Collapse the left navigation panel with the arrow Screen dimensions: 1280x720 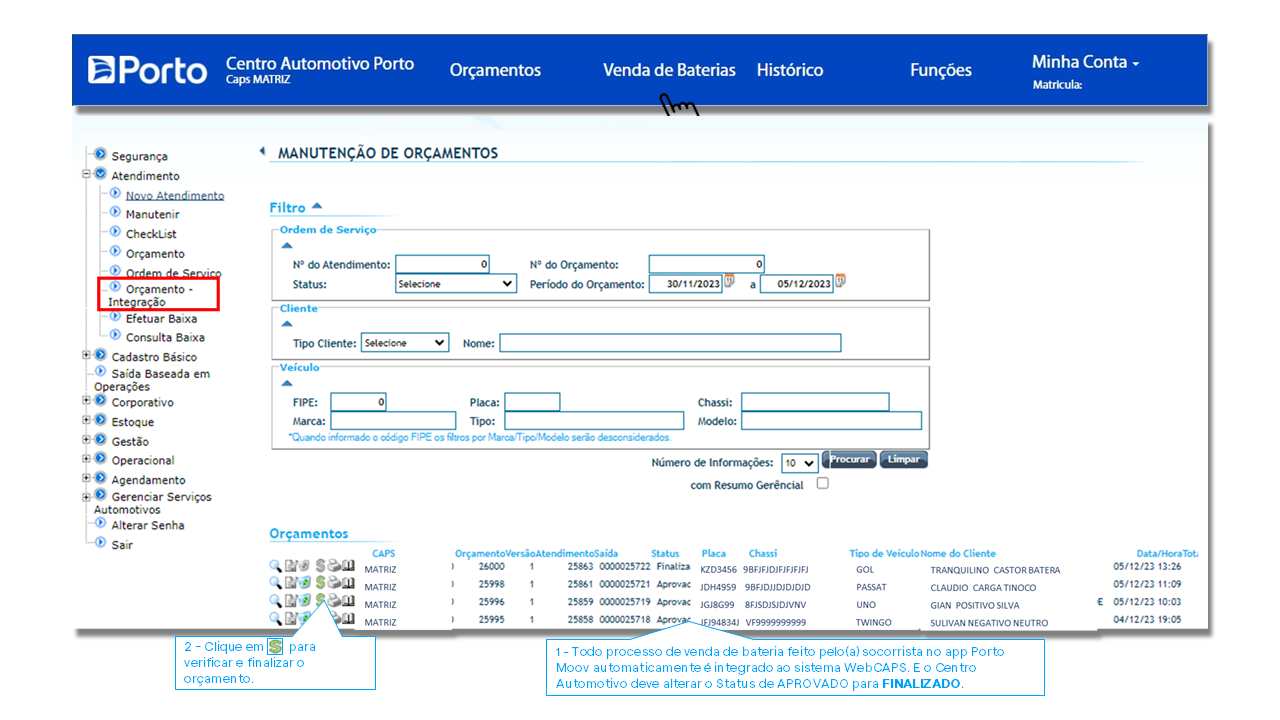pyautogui.click(x=262, y=152)
